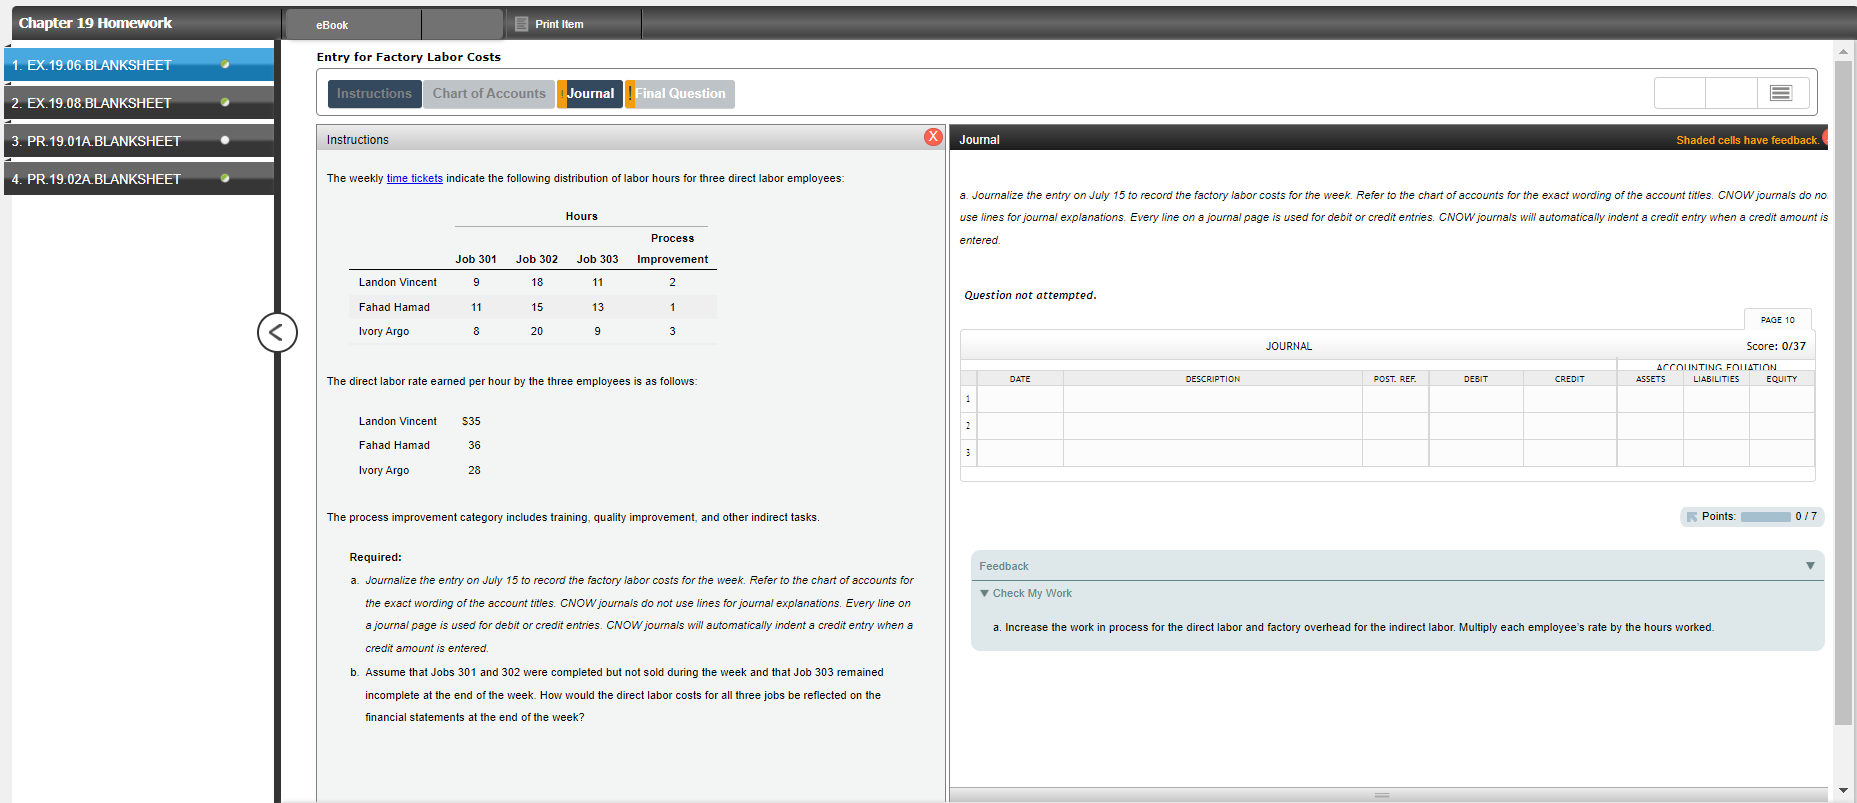Click the 'Fahad Hamad' row in the hours table
Image resolution: width=1857 pixels, height=803 pixels.
tap(533, 307)
